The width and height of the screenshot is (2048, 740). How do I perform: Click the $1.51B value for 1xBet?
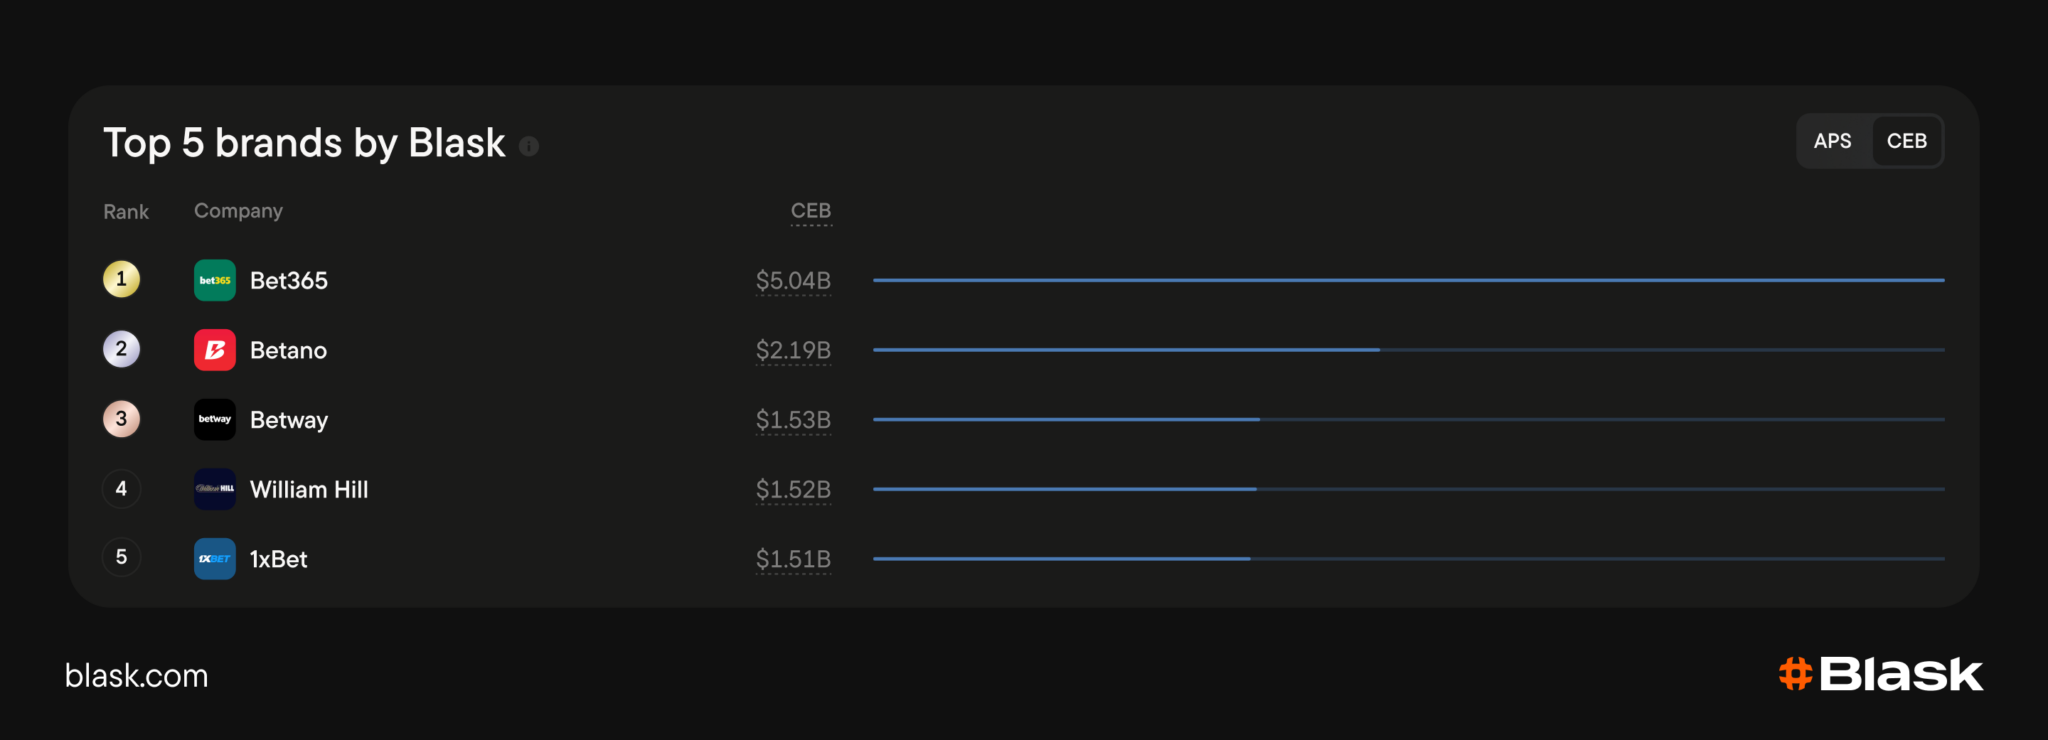pos(793,559)
